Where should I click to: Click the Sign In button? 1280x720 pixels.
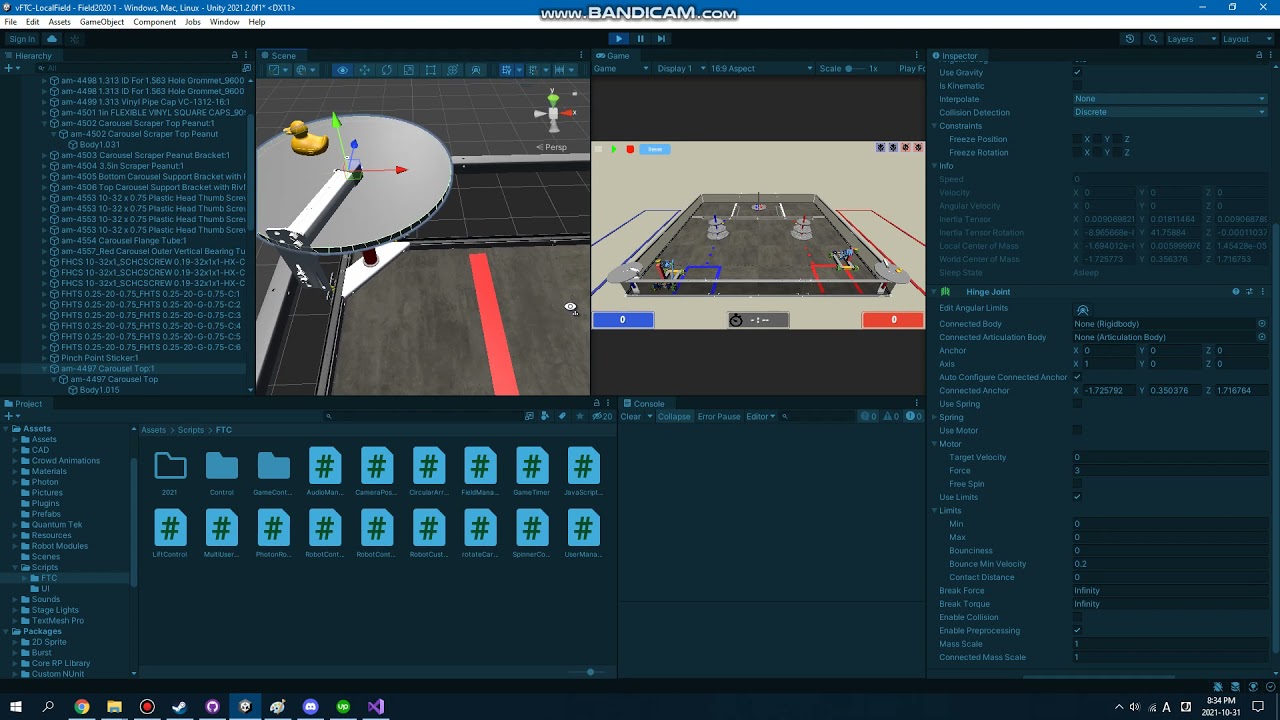(22, 39)
